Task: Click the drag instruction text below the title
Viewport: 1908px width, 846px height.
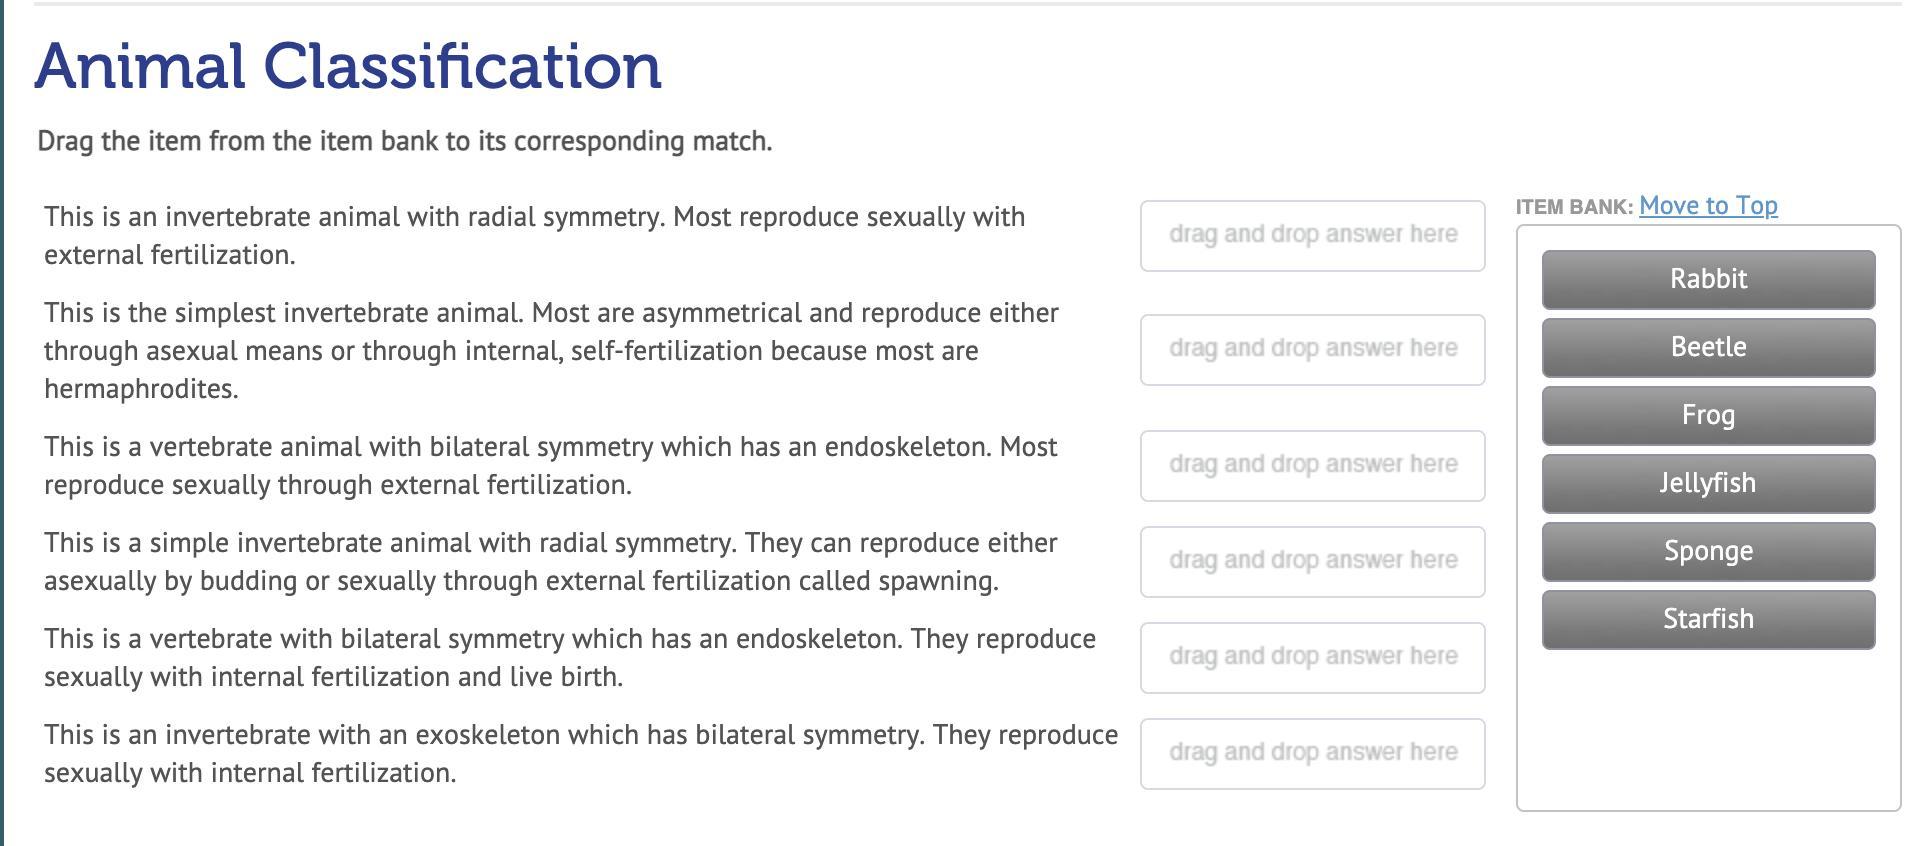Action: (x=405, y=141)
